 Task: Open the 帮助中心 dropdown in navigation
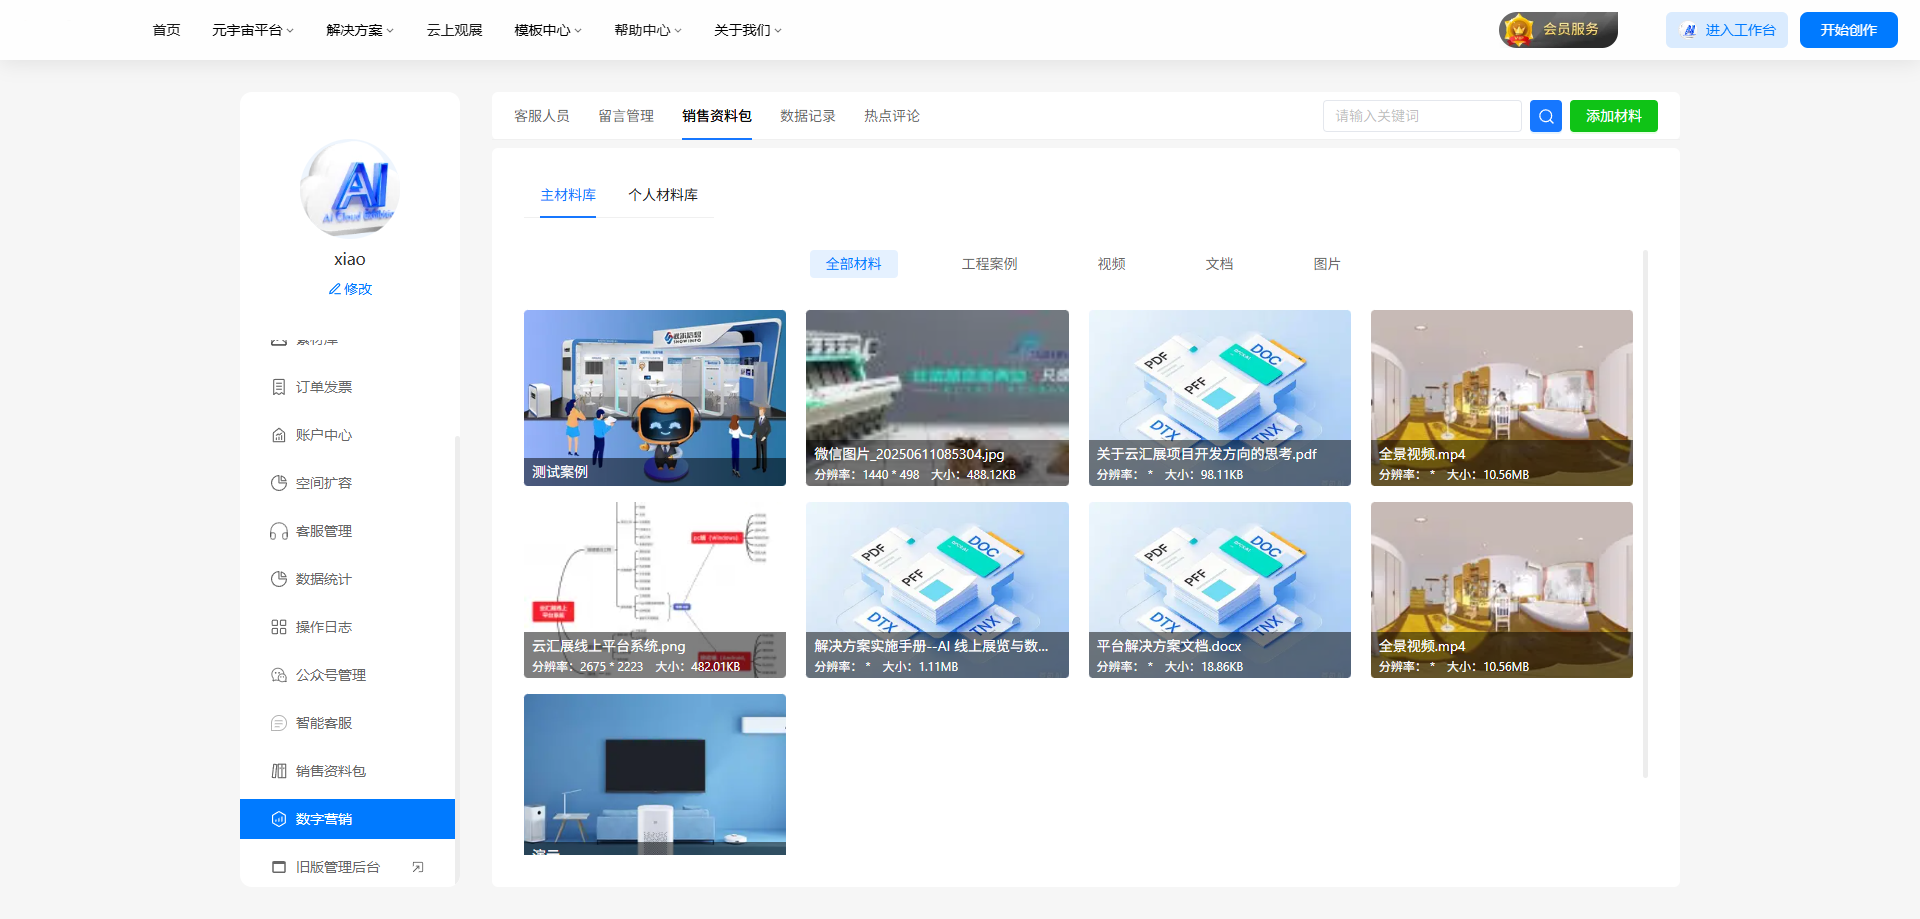[x=647, y=30]
